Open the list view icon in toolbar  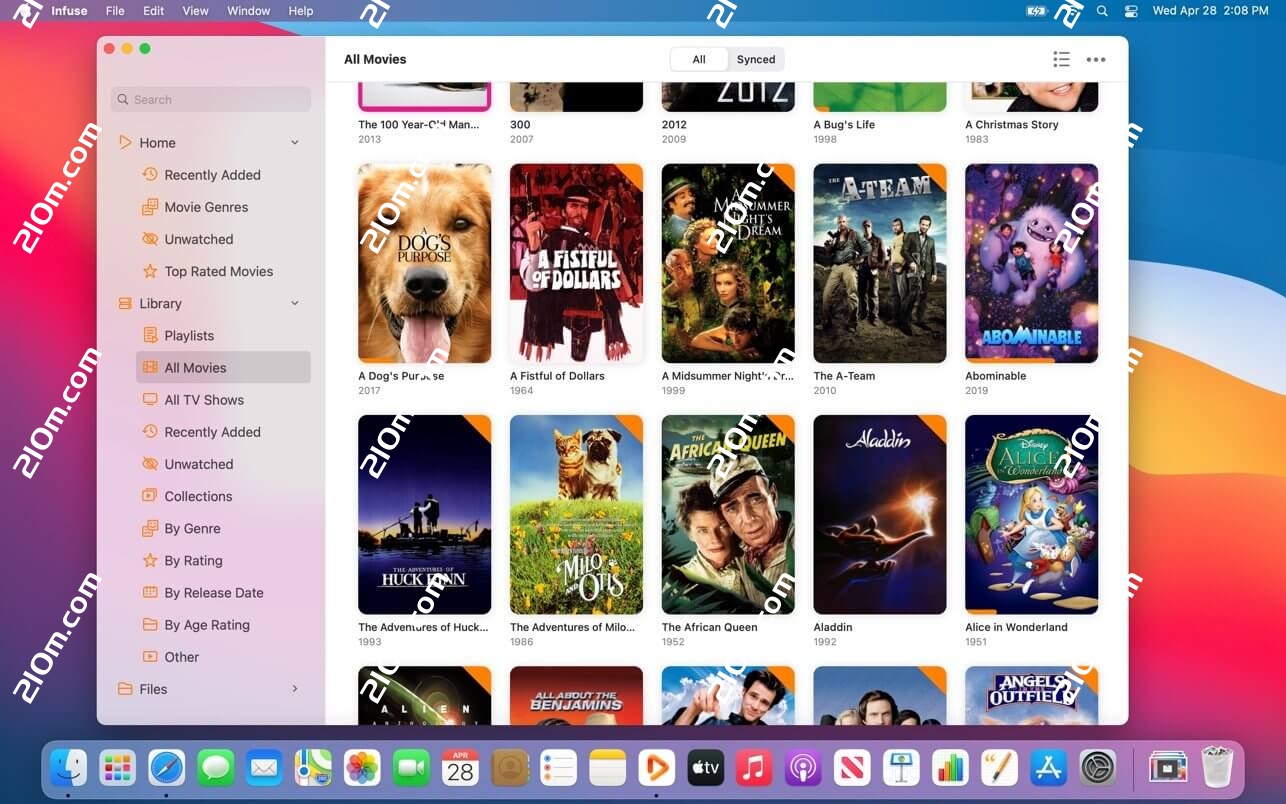point(1061,59)
